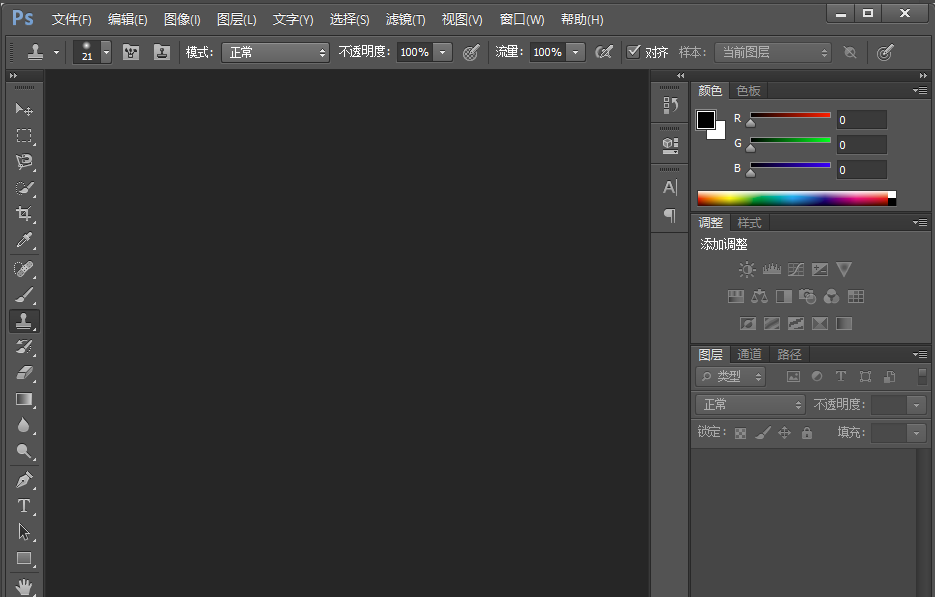Image resolution: width=935 pixels, height=597 pixels.
Task: Select the Crop tool
Action: pyautogui.click(x=25, y=214)
